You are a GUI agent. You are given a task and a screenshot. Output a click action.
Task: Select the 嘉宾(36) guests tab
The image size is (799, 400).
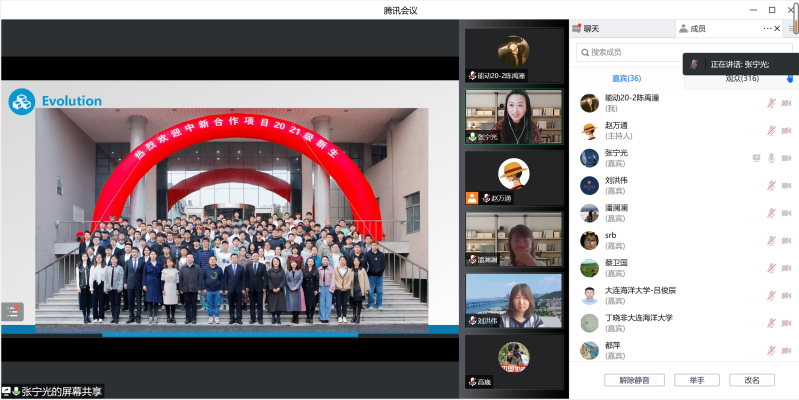(626, 78)
